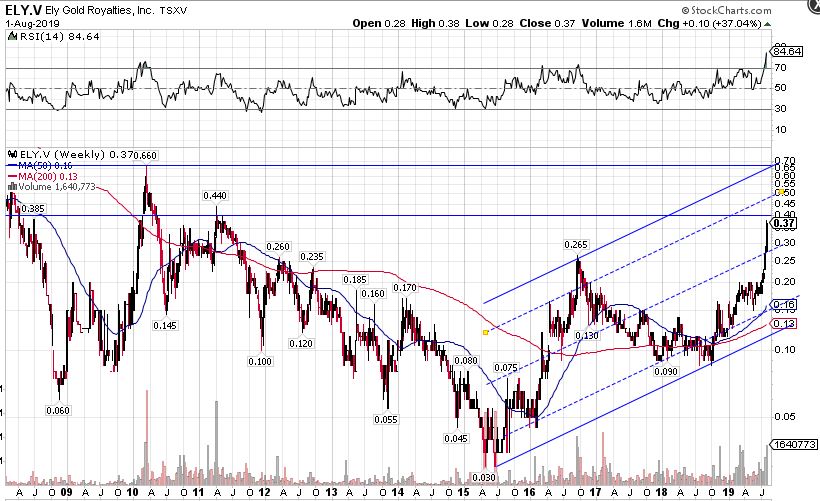This screenshot has height=501, width=820.
Task: Click the 0.120 low price label
Action: point(301,344)
